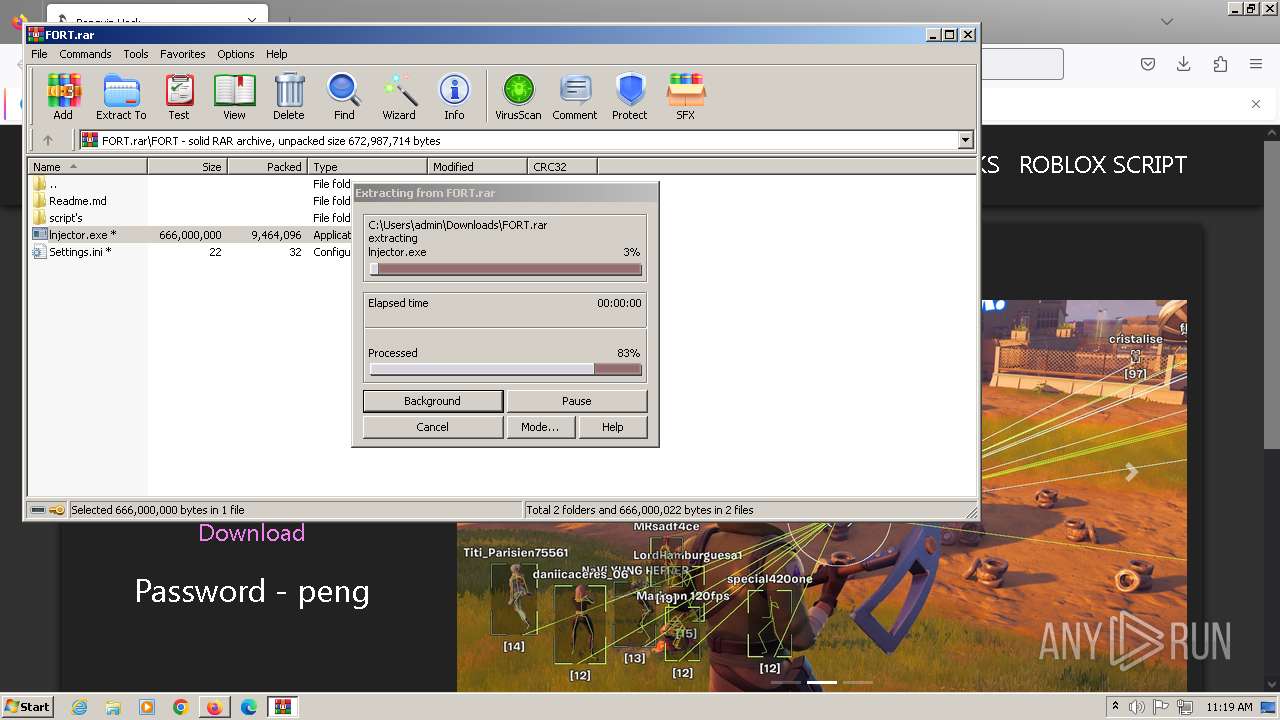Click the Extract To toolbar icon
Viewport: 1280px width, 720px height.
pyautogui.click(x=121, y=97)
